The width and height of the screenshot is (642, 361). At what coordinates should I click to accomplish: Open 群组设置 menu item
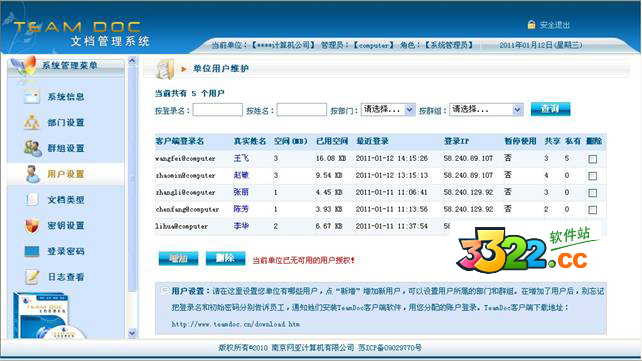pyautogui.click(x=66, y=148)
